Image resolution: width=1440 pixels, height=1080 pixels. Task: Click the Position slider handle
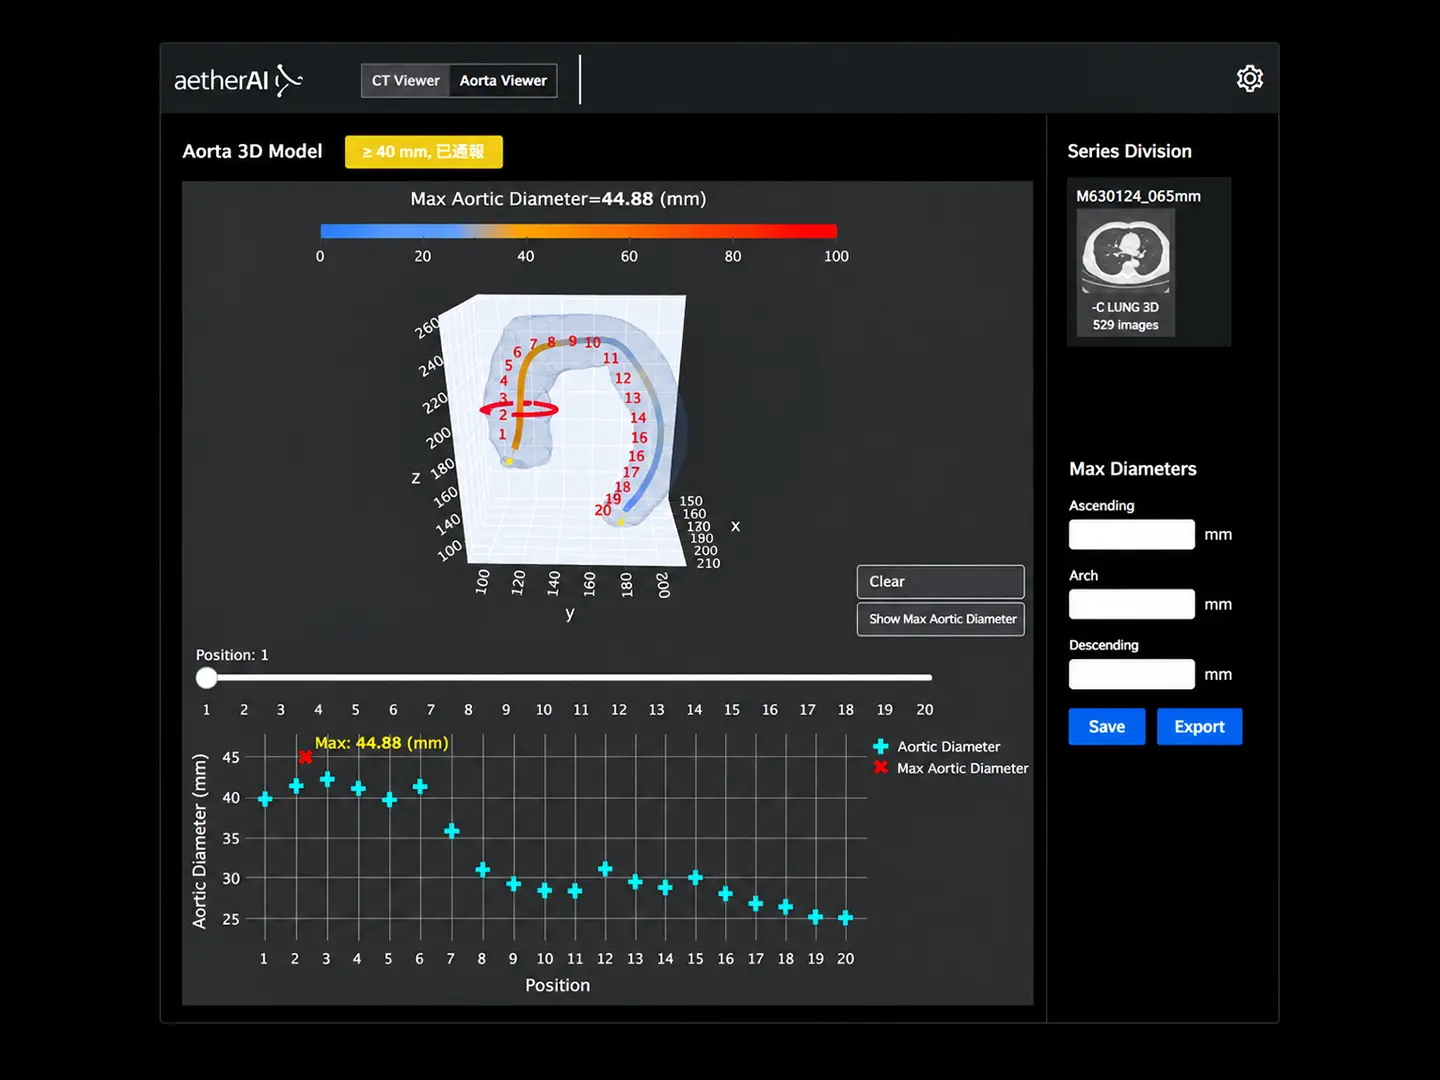point(207,678)
